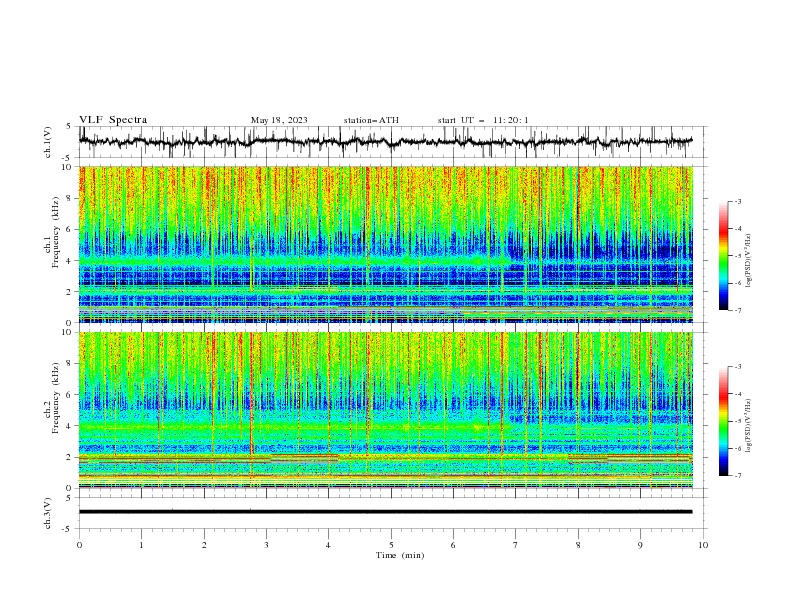Image resolution: width=792 pixels, height=612 pixels.
Task: Click the 'ch.1(V)' waveform axis label
Action: tap(48, 142)
